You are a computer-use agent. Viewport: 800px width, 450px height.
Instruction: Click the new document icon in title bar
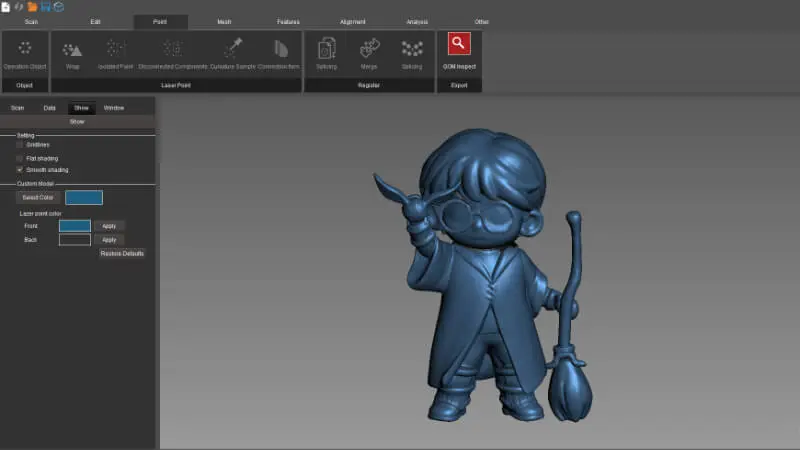6,7
